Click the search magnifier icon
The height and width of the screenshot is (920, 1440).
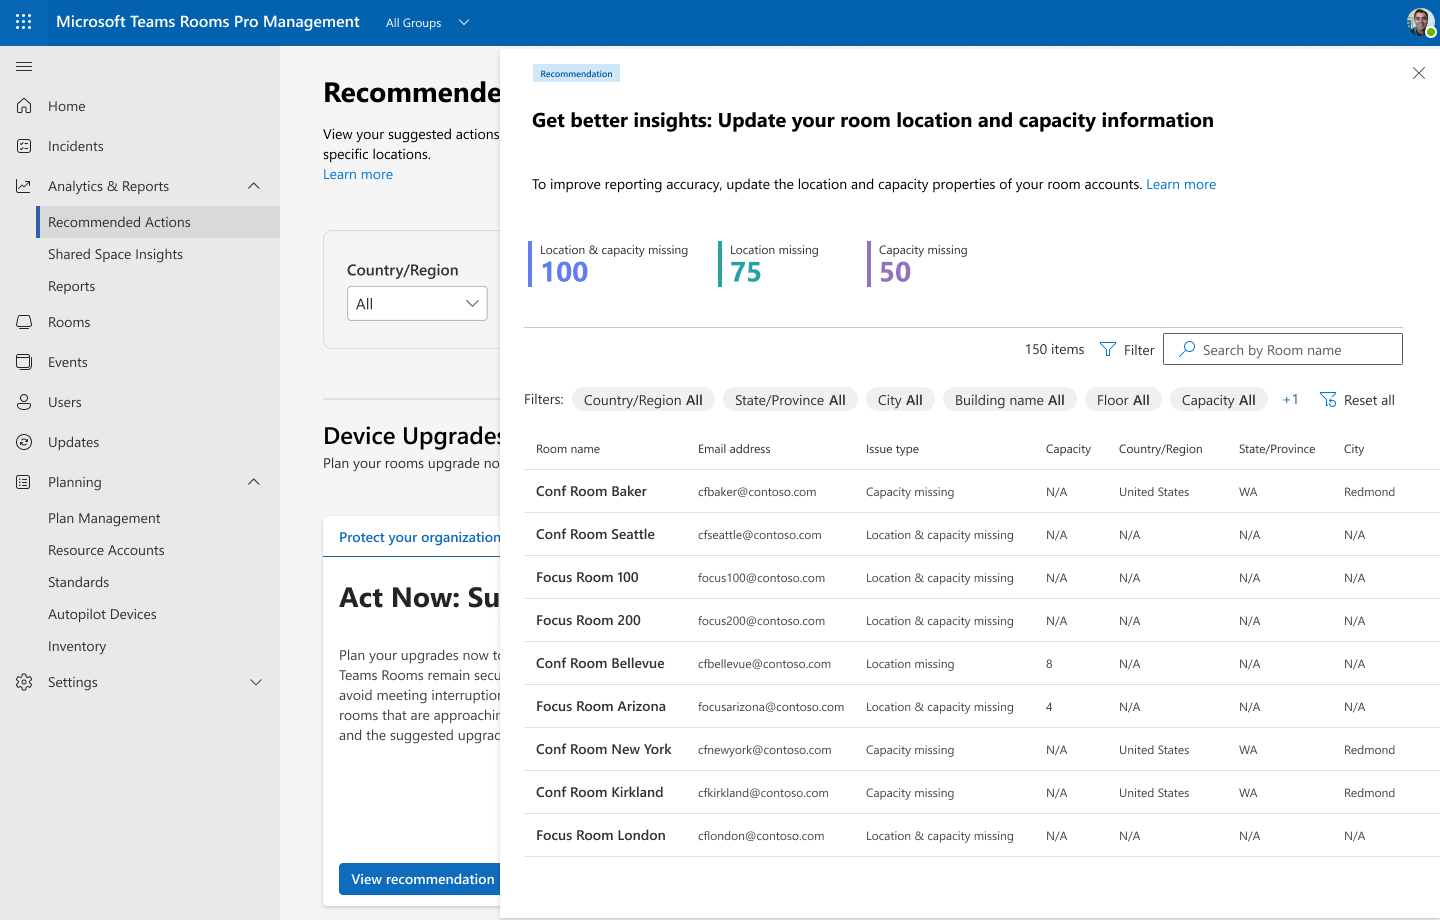tap(1187, 349)
